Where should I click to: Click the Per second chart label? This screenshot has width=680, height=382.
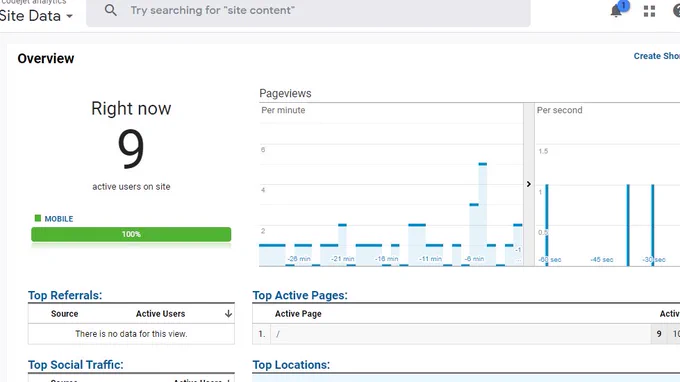[x=559, y=110]
